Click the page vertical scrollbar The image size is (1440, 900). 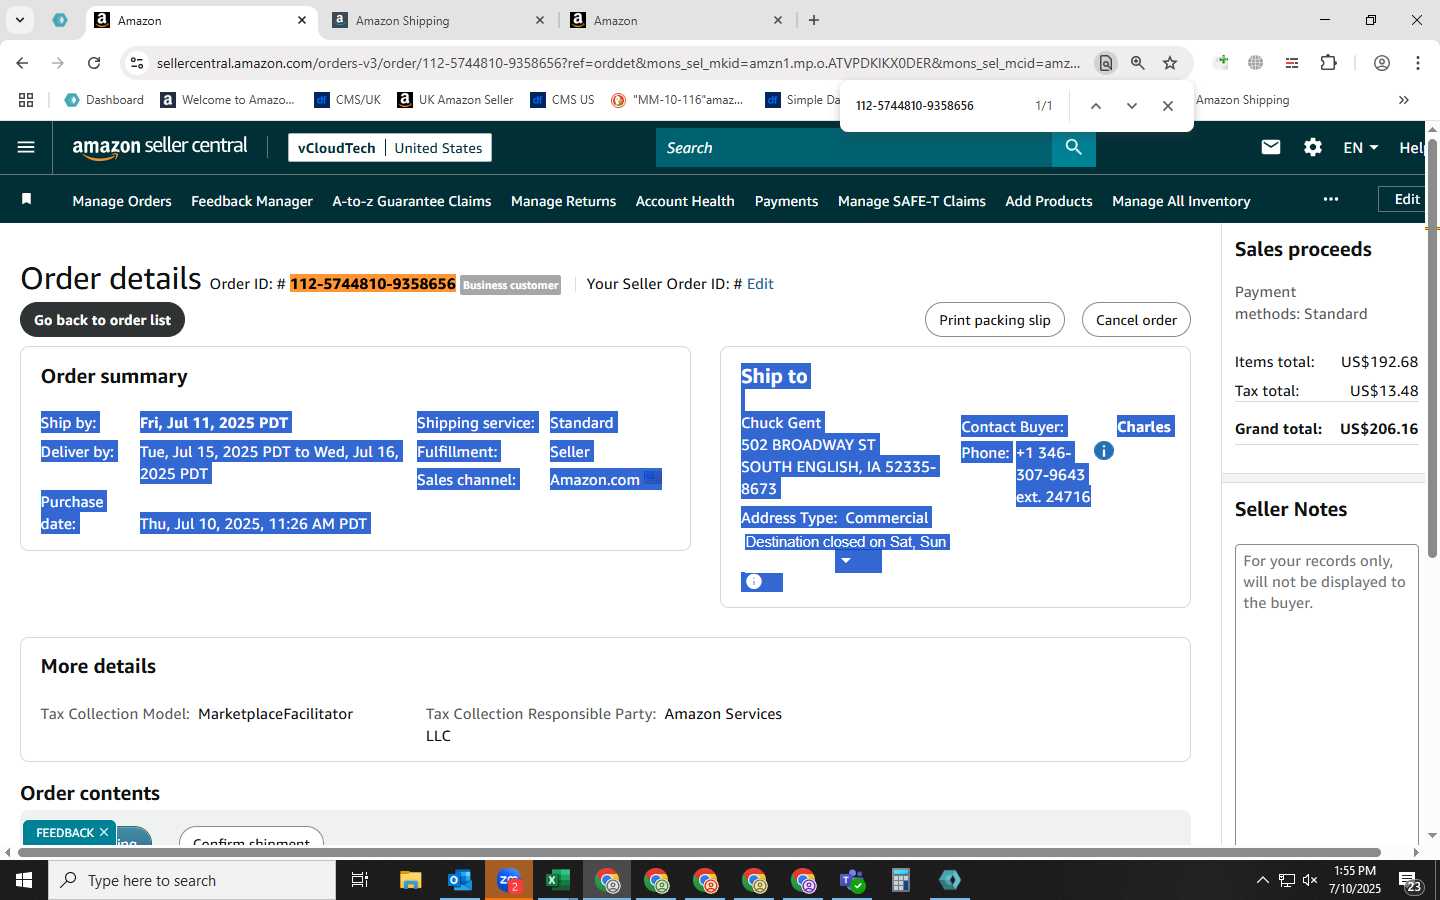coord(1432,350)
